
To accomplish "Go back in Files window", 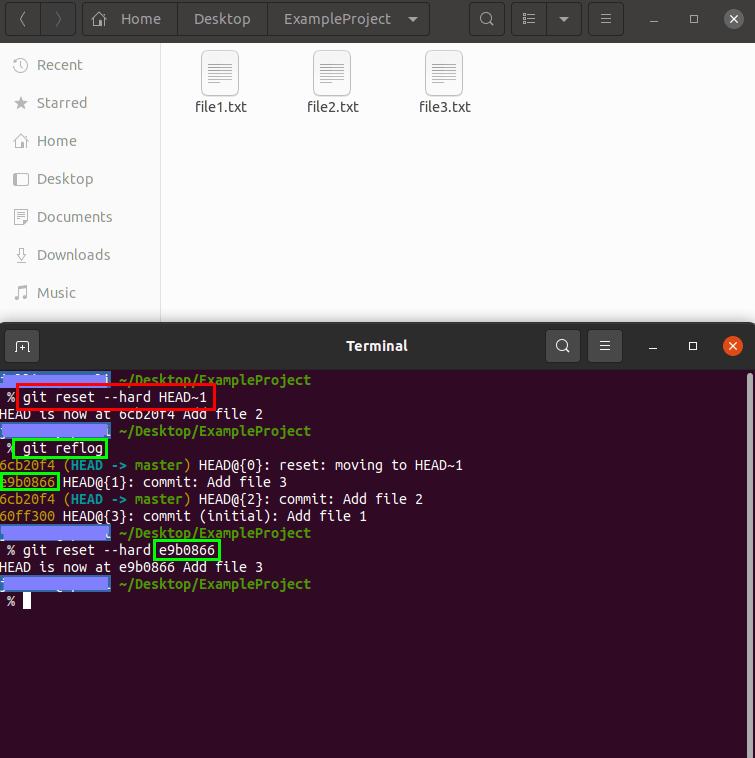I will click(23, 19).
